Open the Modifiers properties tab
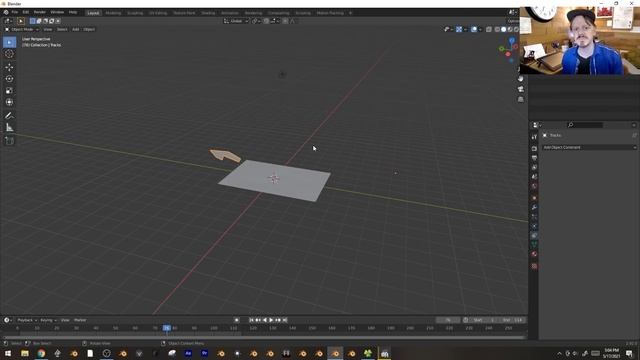This screenshot has height=360, width=640. coord(534,207)
